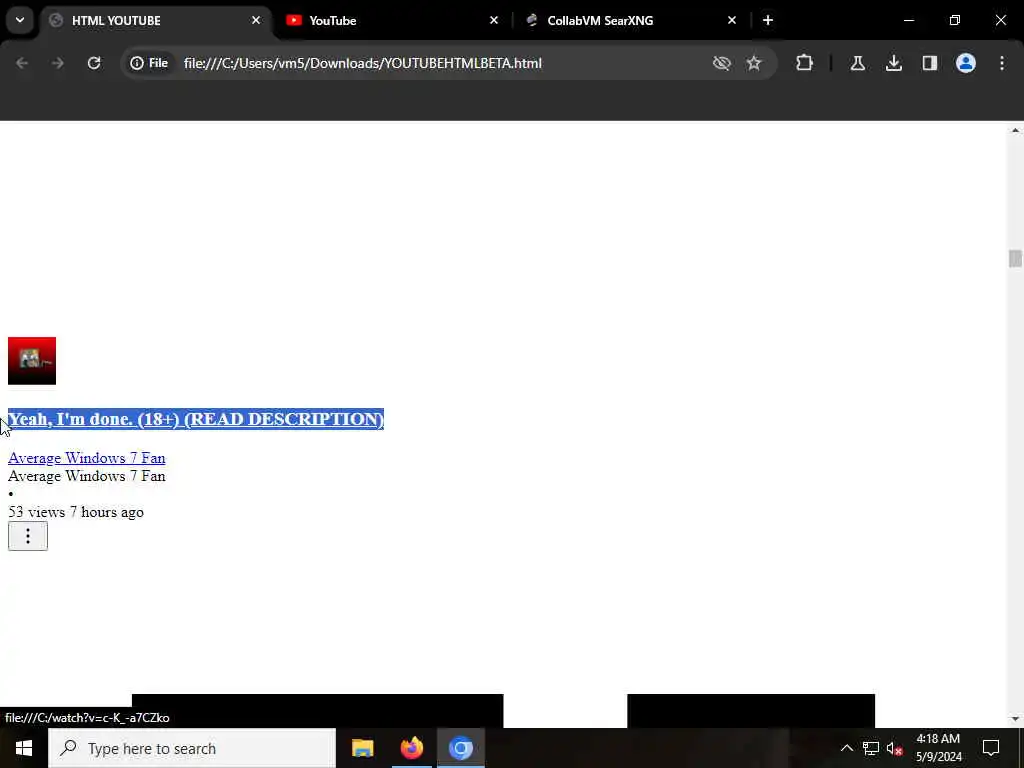Open the red channel avatar thumbnail
Image resolution: width=1024 pixels, height=768 pixels.
point(32,360)
